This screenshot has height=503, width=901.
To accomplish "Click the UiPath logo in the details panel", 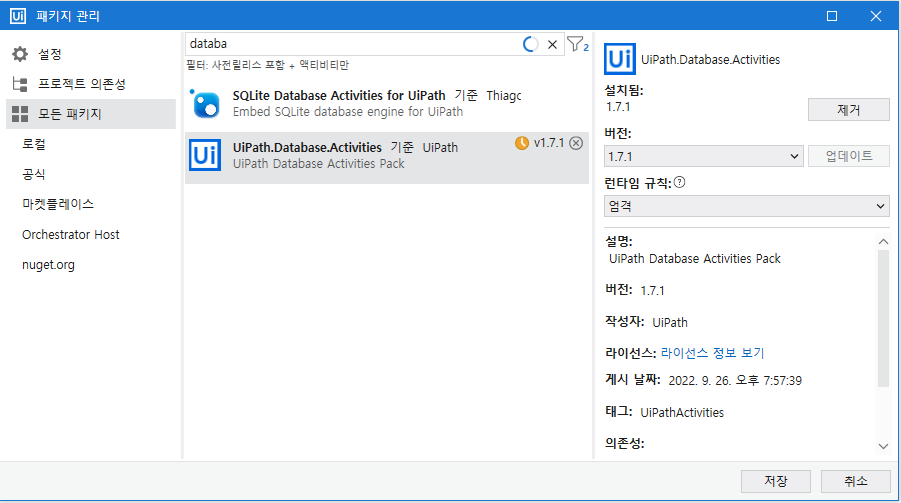I will click(619, 59).
